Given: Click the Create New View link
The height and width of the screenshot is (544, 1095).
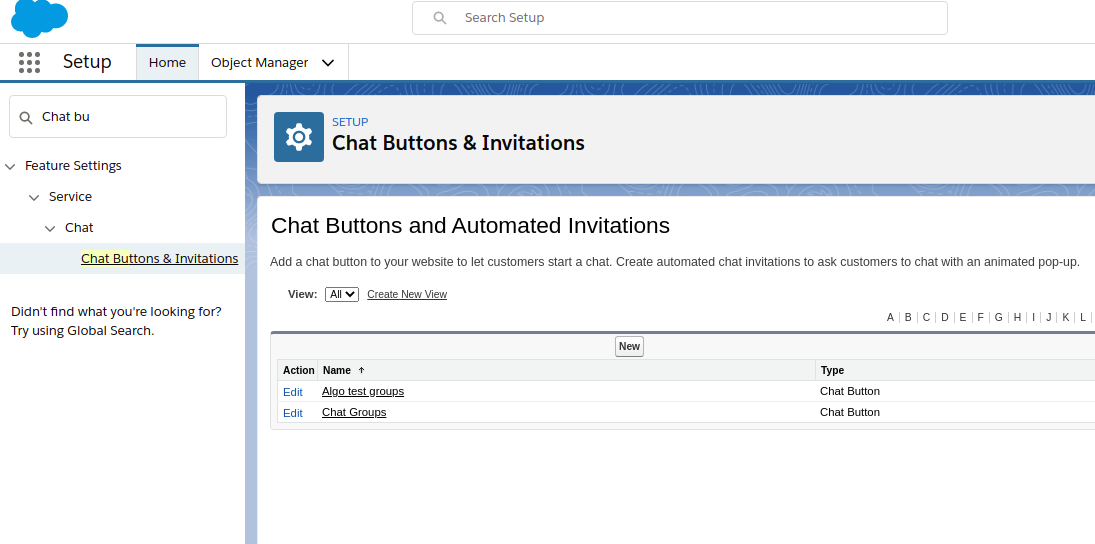Looking at the screenshot, I should [406, 294].
